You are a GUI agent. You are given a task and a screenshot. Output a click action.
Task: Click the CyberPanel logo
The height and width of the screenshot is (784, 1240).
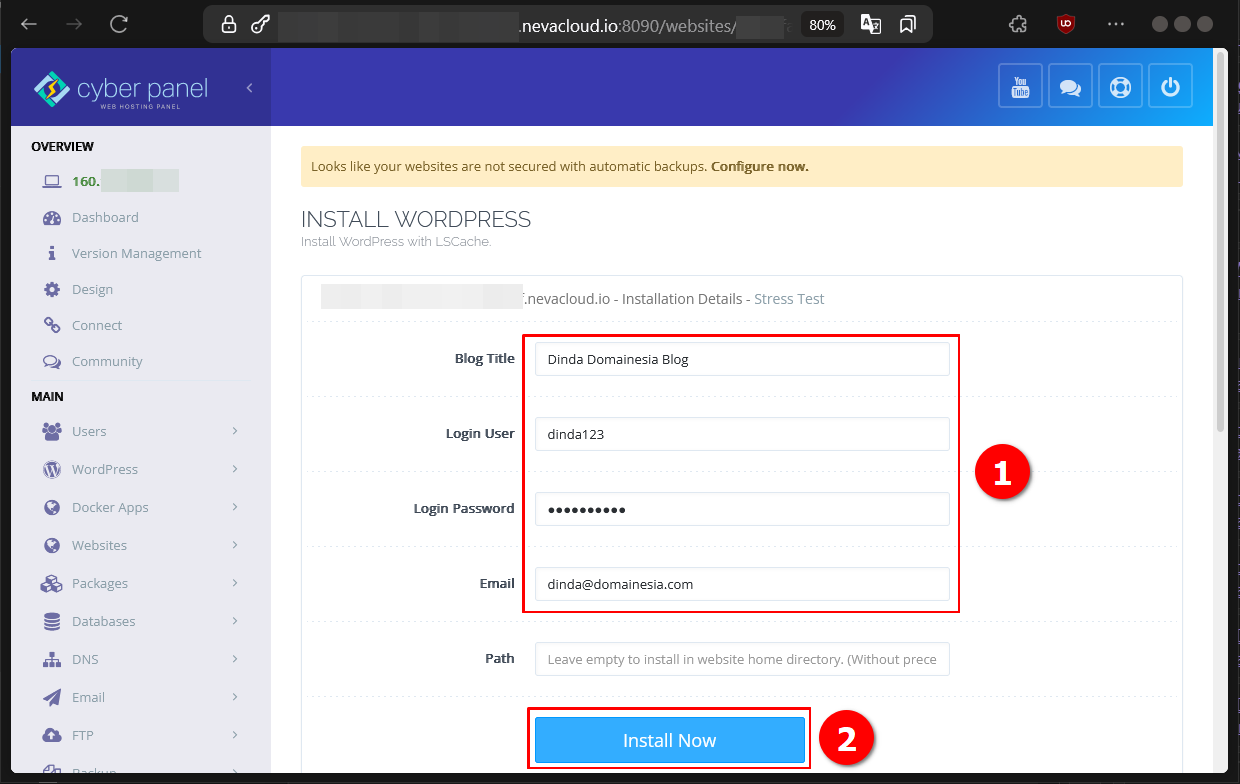click(x=120, y=89)
